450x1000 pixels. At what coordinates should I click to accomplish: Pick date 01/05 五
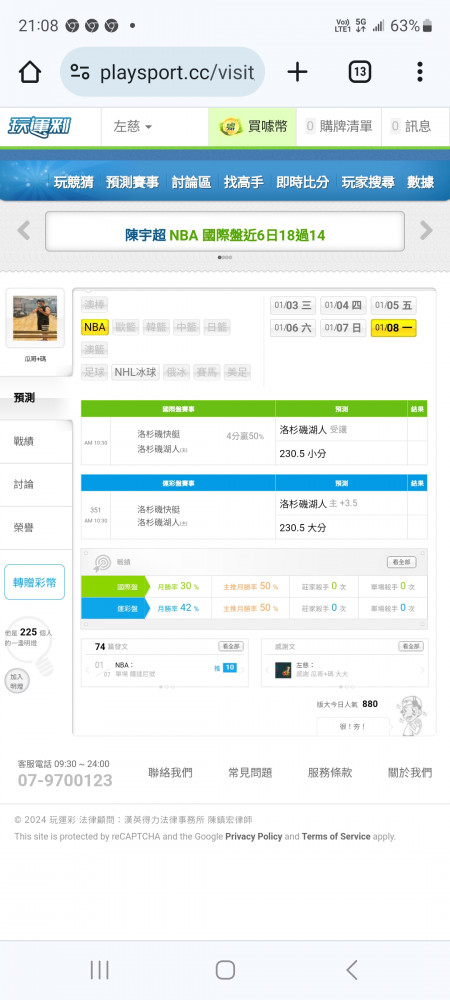[x=393, y=305]
